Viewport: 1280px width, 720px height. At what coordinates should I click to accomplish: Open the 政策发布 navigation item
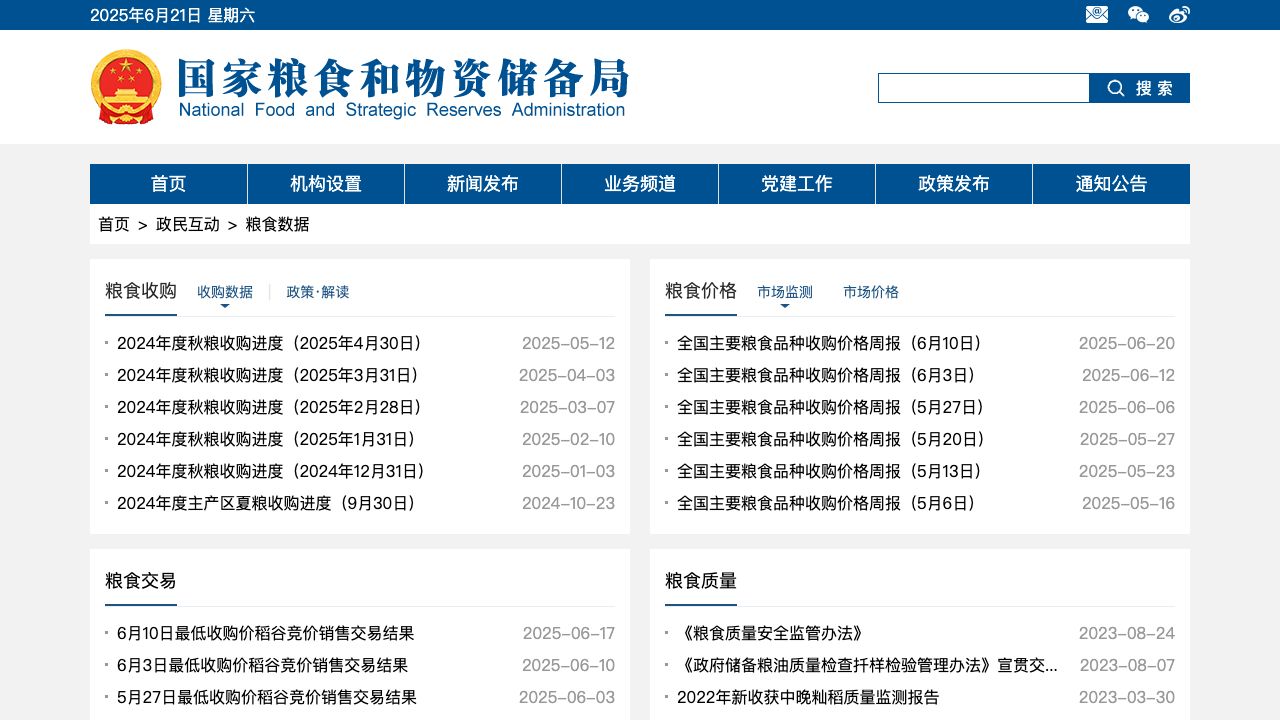[954, 184]
